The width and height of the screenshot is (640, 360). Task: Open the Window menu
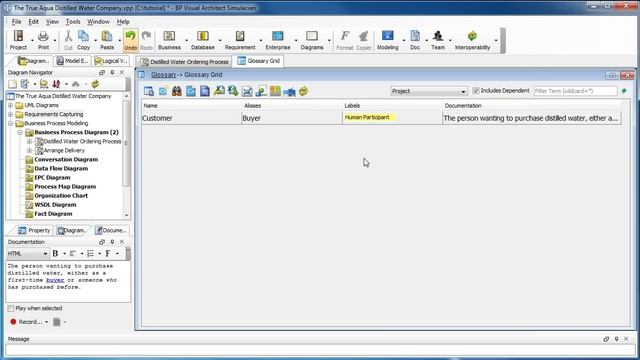click(98, 22)
